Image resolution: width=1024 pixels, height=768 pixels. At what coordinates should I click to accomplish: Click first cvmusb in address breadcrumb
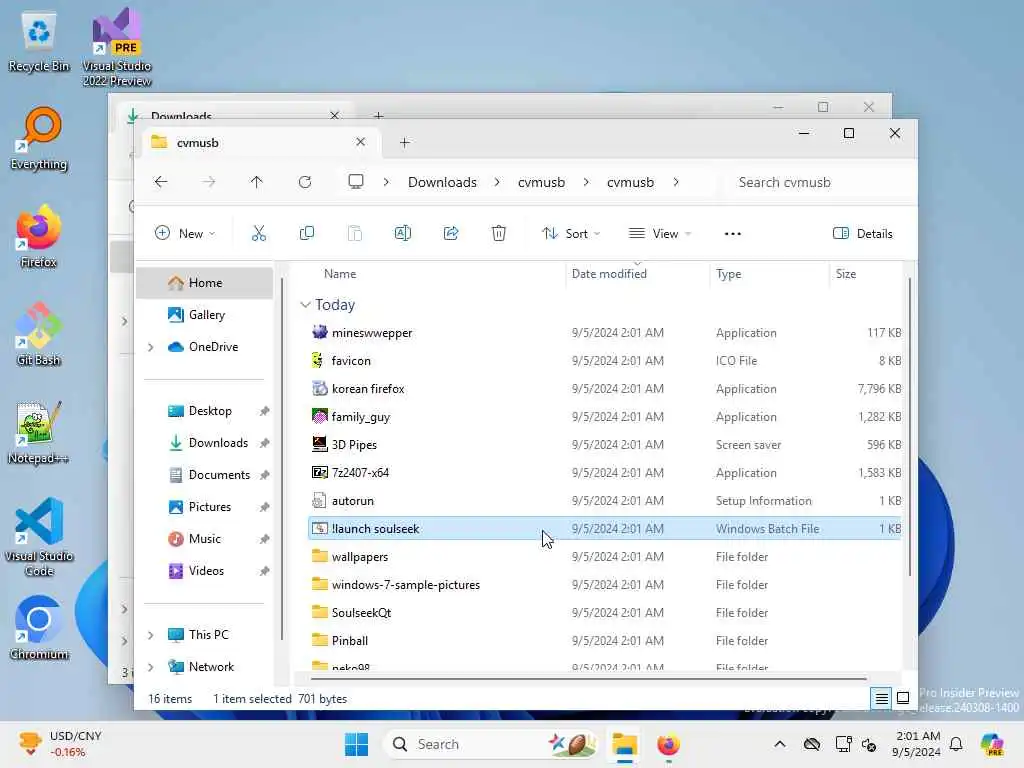(541, 182)
